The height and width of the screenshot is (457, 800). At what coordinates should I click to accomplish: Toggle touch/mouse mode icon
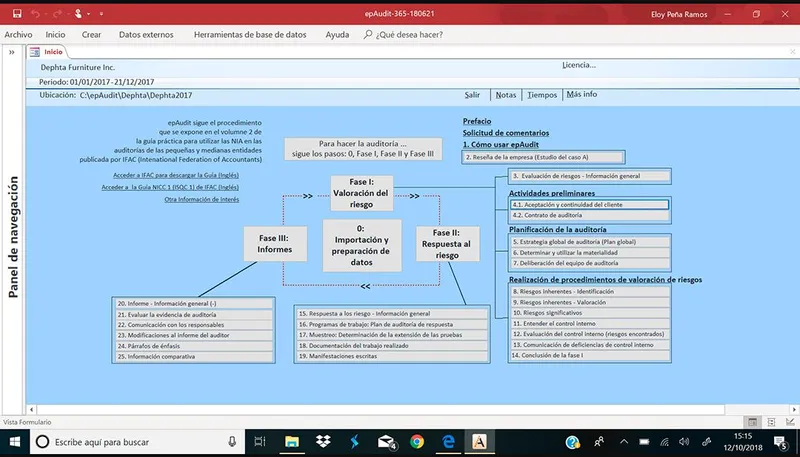pos(78,14)
